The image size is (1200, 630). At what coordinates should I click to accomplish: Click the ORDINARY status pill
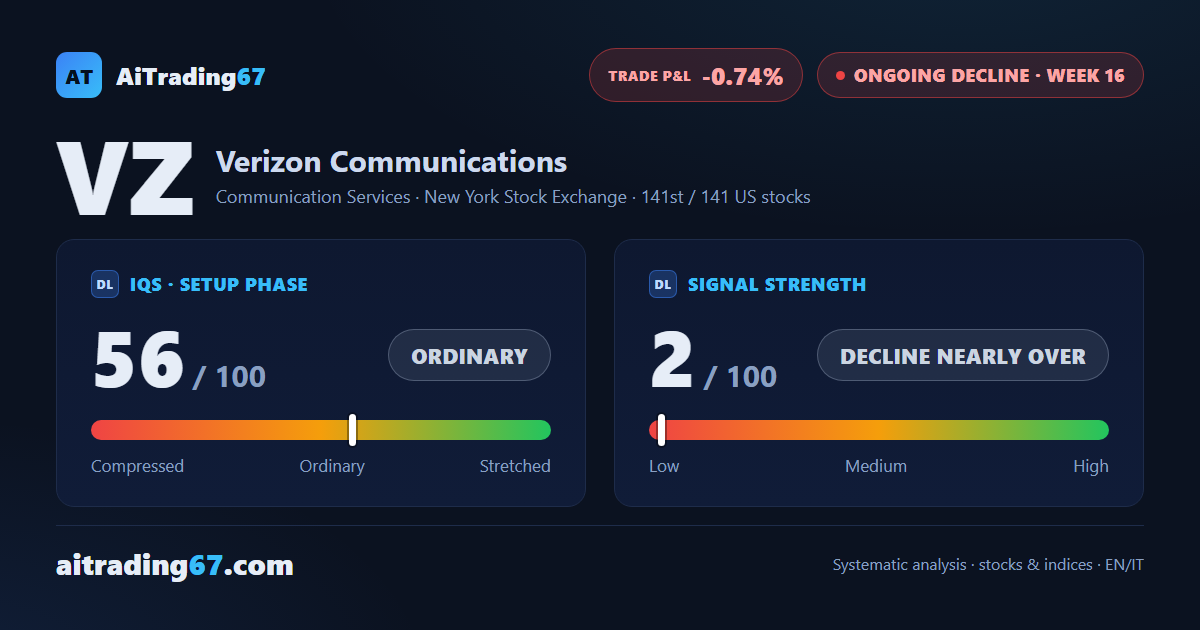click(469, 355)
